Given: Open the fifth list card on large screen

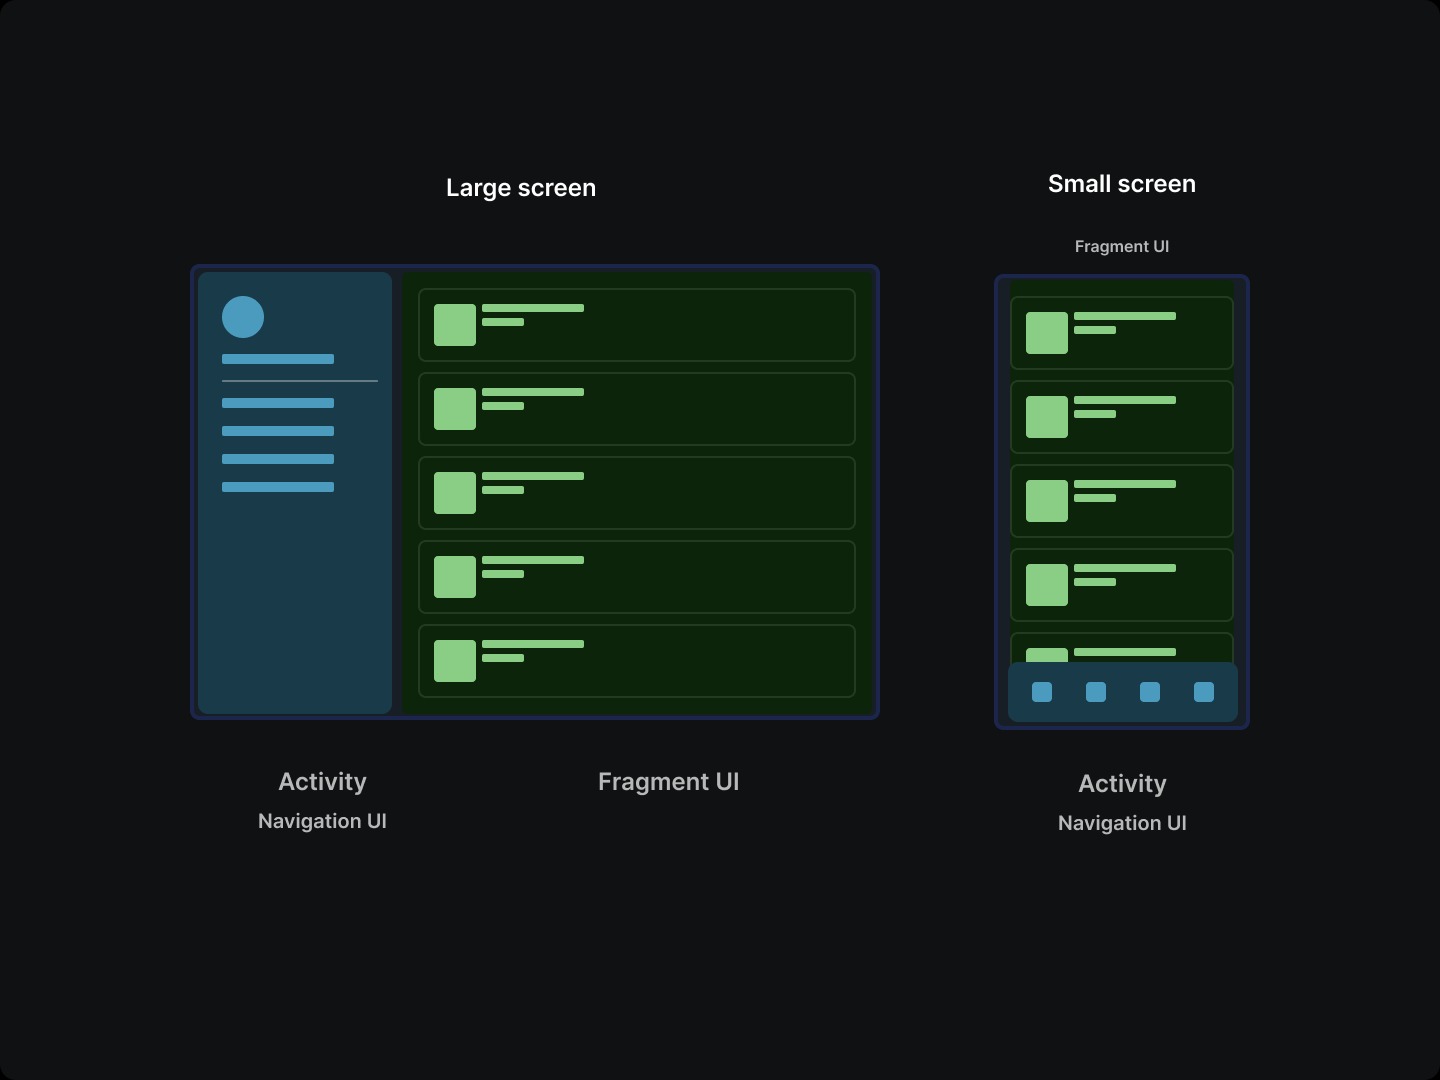Looking at the screenshot, I should pos(637,661).
